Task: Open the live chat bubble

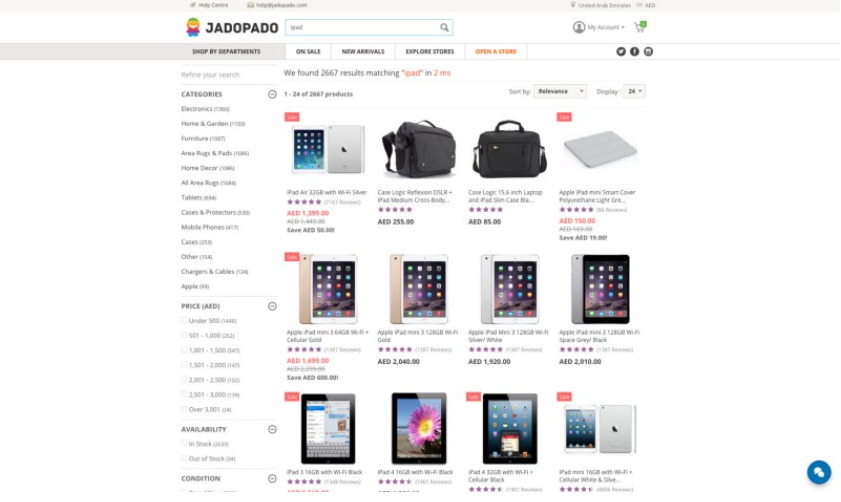Action: [x=819, y=472]
